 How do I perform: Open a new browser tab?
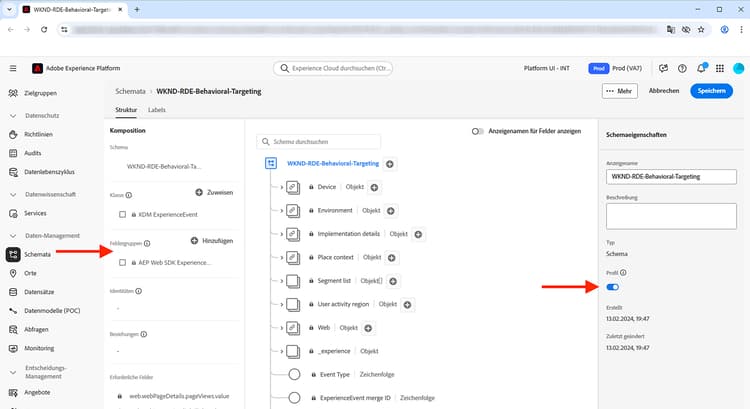coord(137,9)
